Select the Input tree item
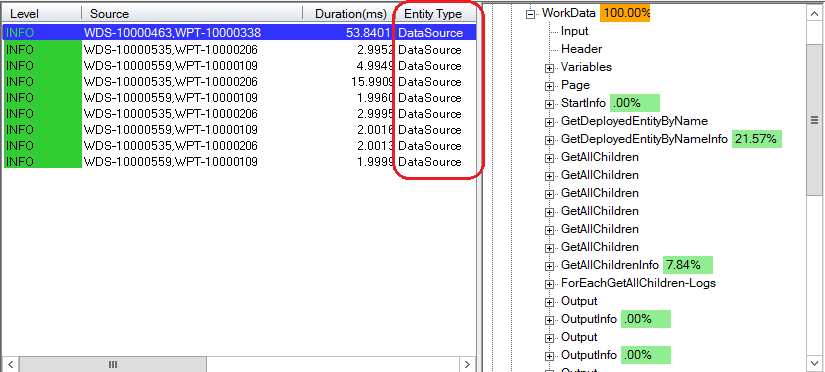The height and width of the screenshot is (372, 825). point(575,31)
